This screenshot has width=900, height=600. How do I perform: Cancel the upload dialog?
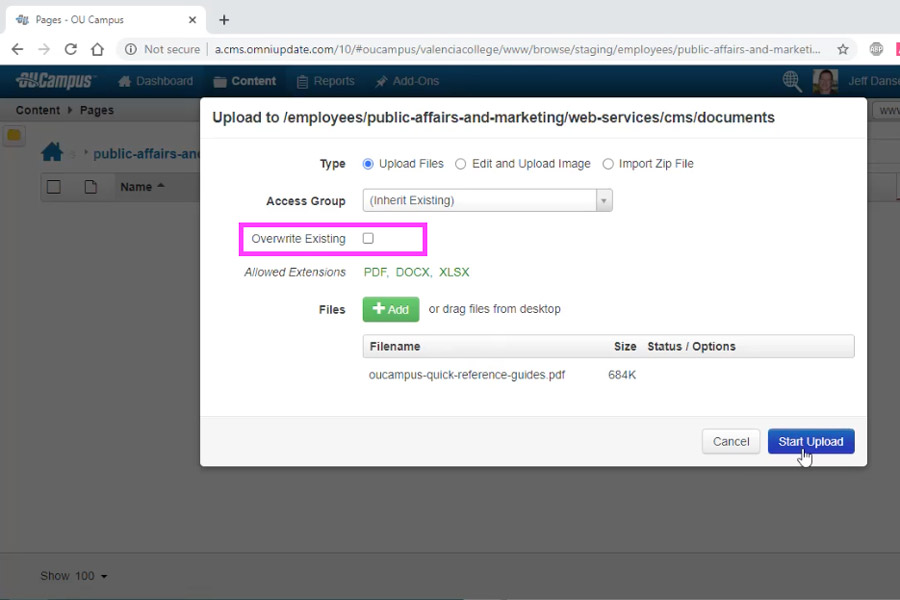731,441
